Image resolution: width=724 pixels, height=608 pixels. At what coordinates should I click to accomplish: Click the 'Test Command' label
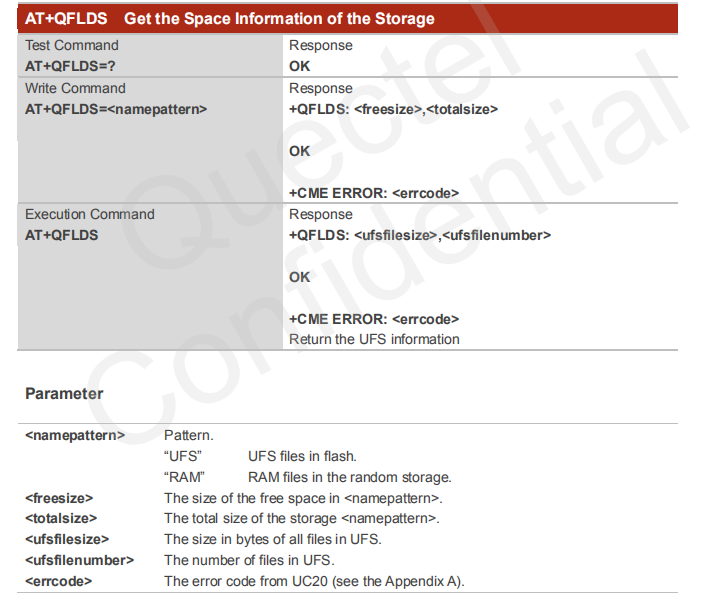(x=71, y=45)
